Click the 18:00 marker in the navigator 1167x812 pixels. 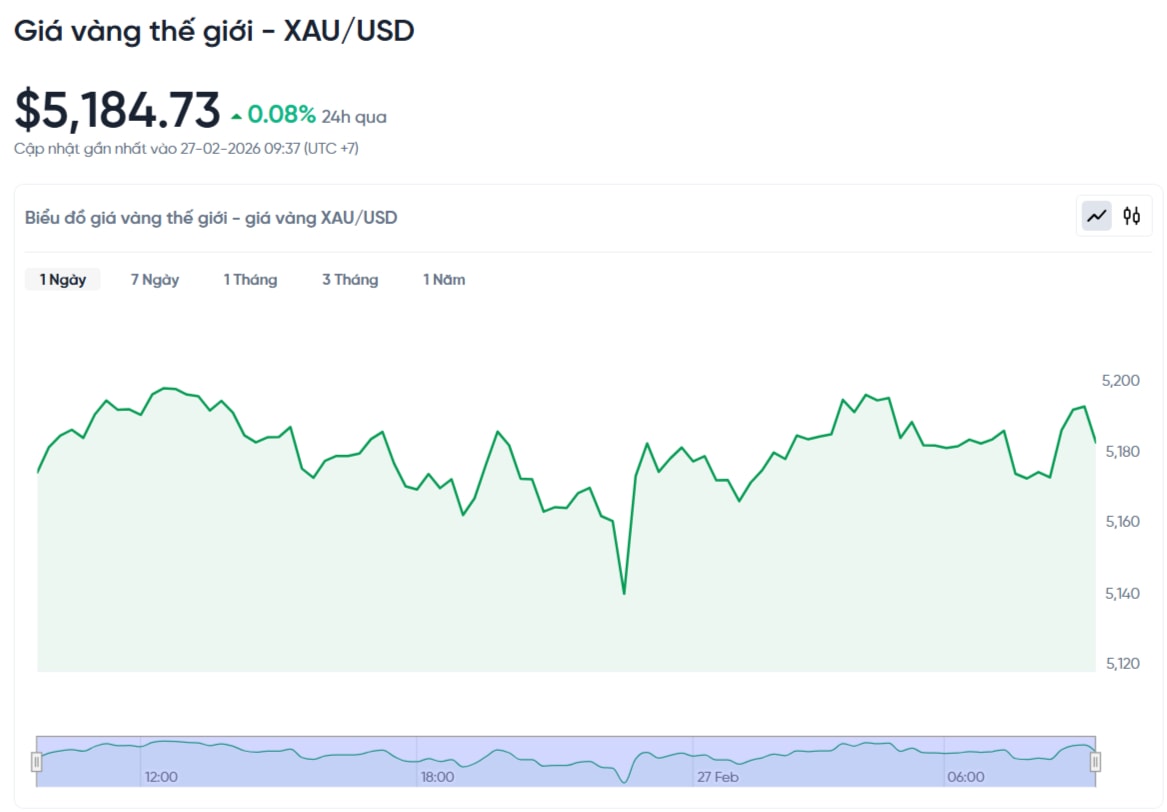[x=437, y=777]
